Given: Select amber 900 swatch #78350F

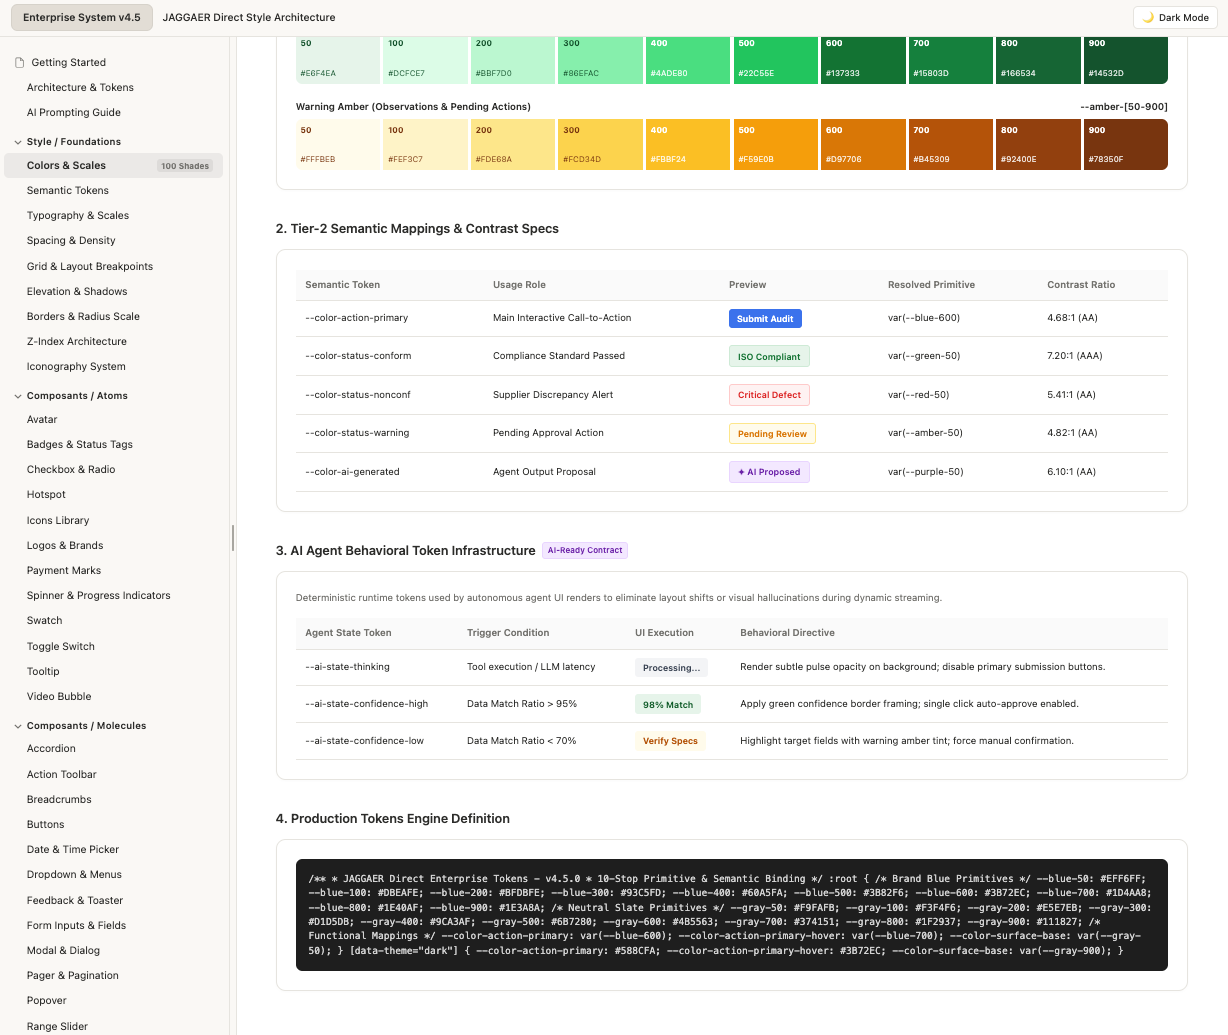Looking at the screenshot, I should point(1125,144).
